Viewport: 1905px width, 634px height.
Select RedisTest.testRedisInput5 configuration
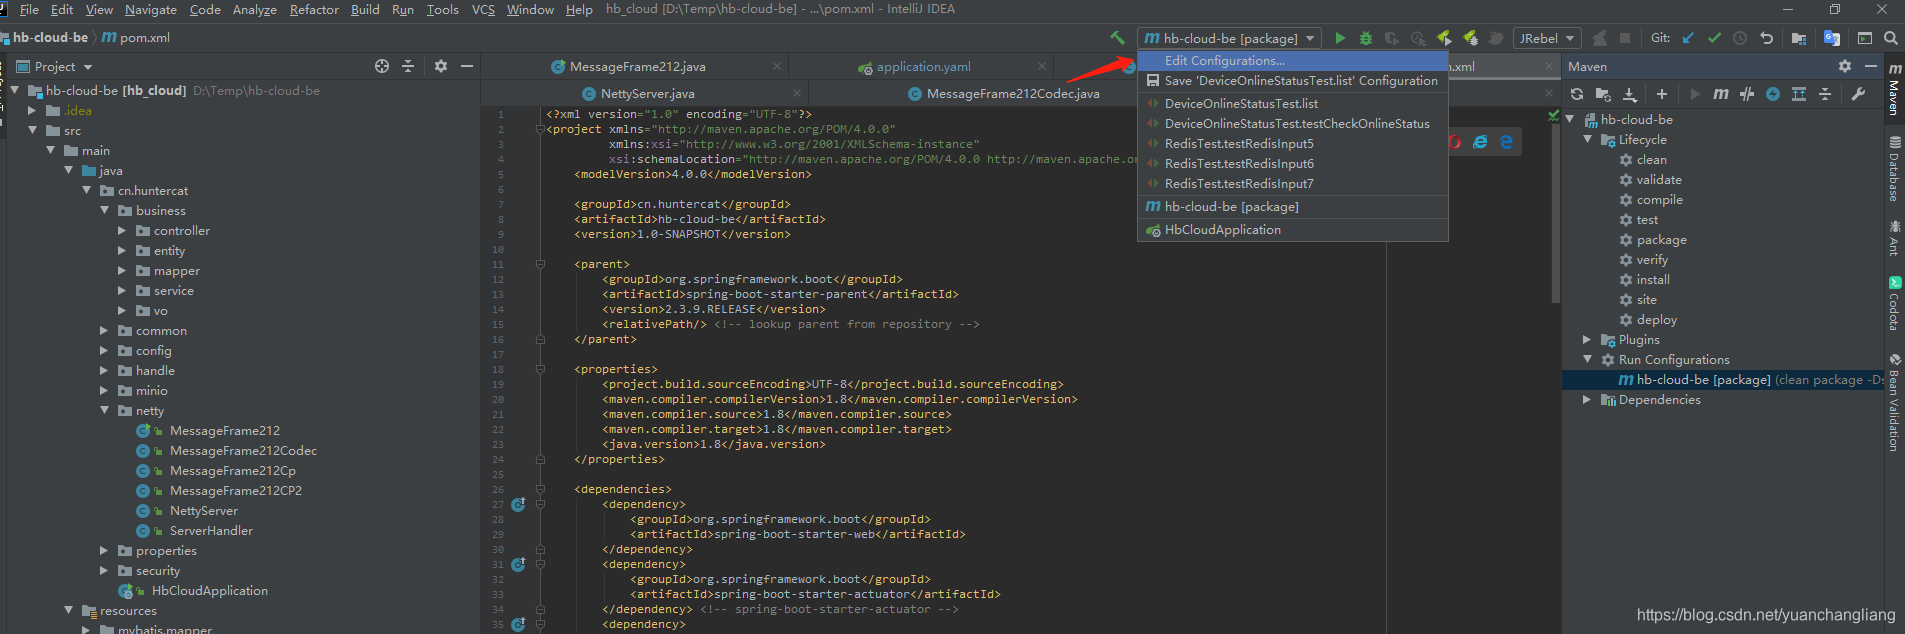[1293, 144]
